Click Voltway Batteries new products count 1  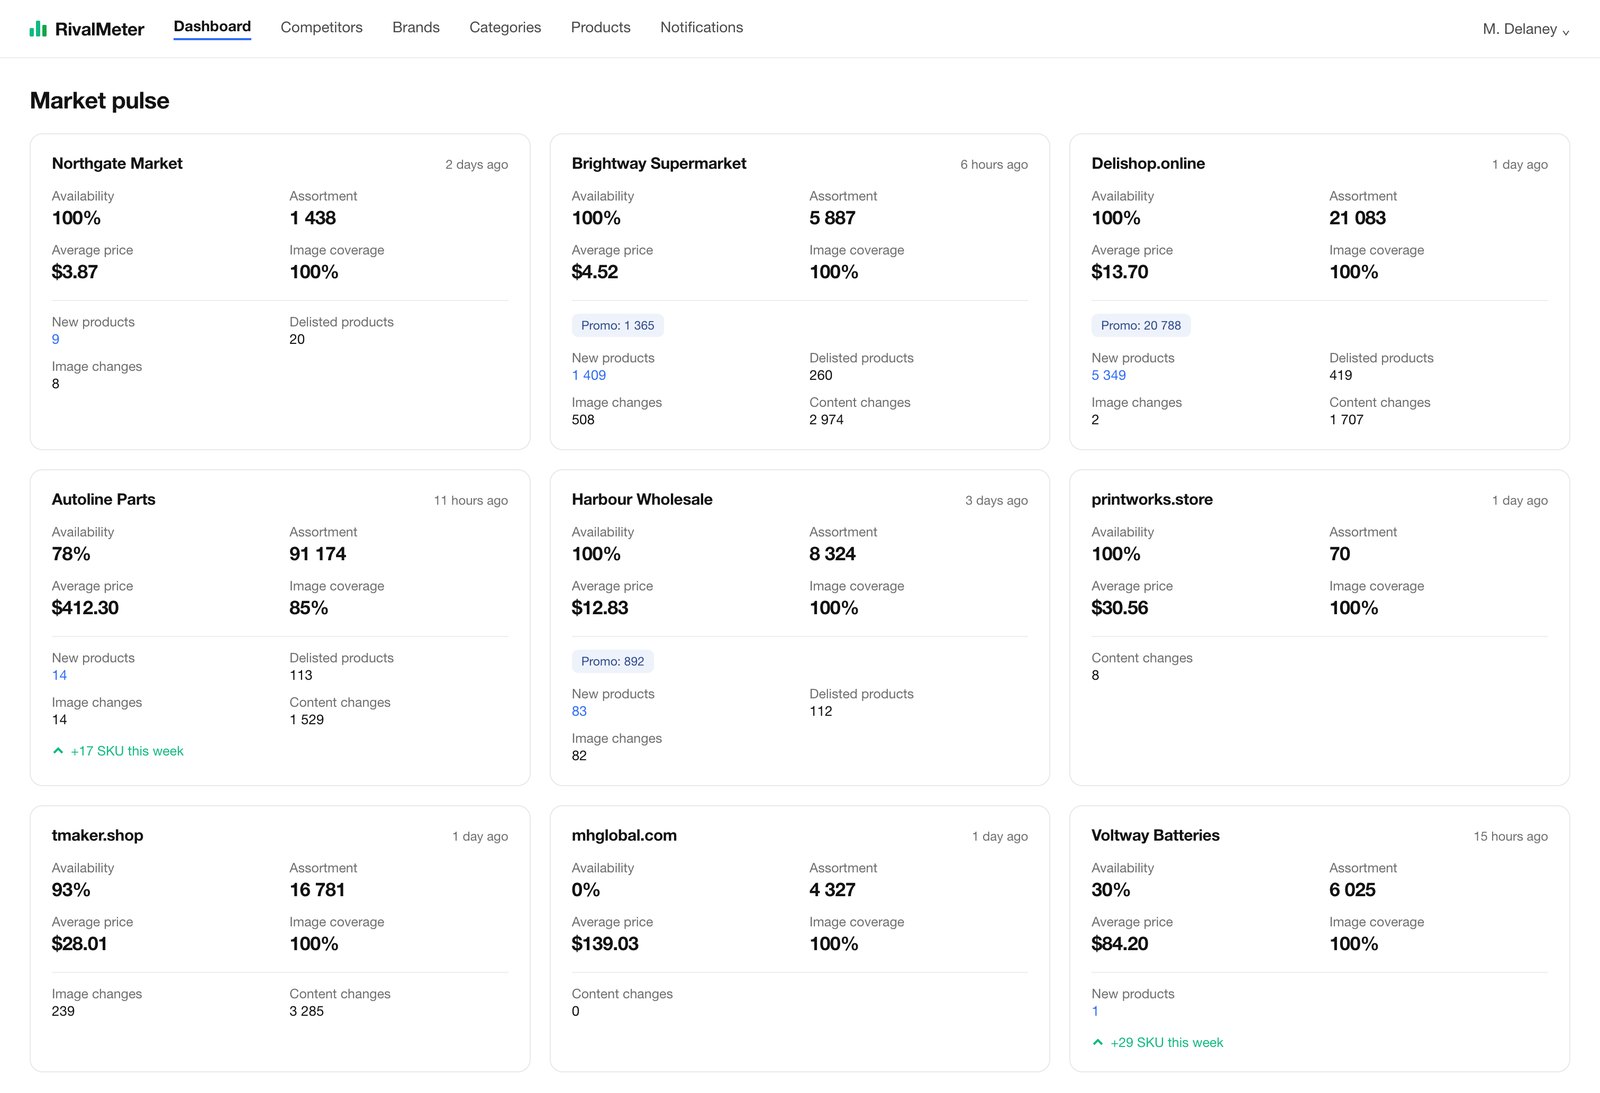(x=1095, y=1011)
